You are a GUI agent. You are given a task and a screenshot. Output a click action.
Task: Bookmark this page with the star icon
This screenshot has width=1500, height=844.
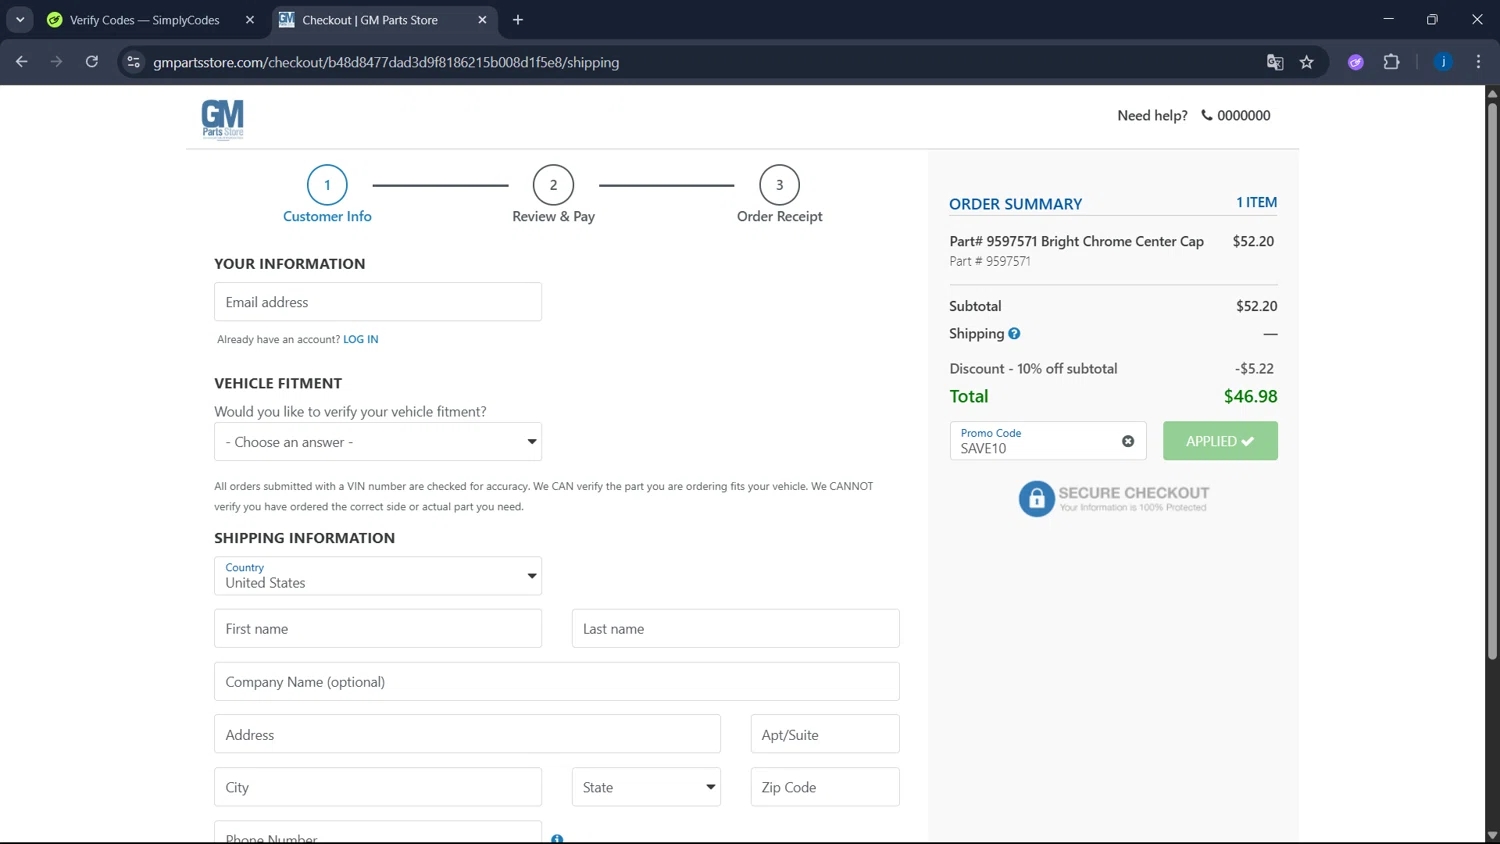pyautogui.click(x=1306, y=62)
